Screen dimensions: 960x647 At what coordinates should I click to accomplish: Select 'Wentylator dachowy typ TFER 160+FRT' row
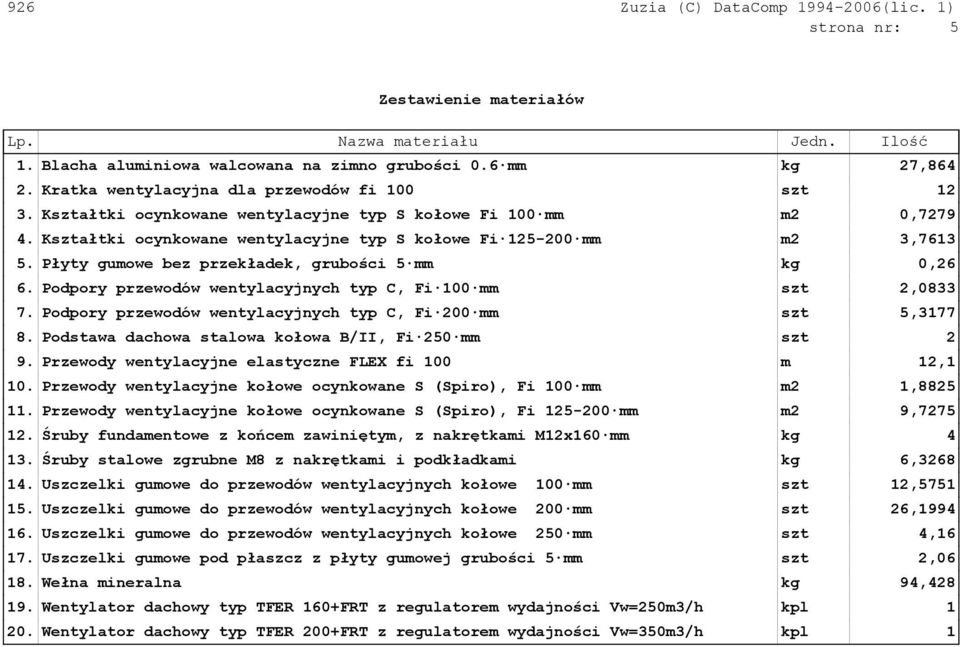481,607
